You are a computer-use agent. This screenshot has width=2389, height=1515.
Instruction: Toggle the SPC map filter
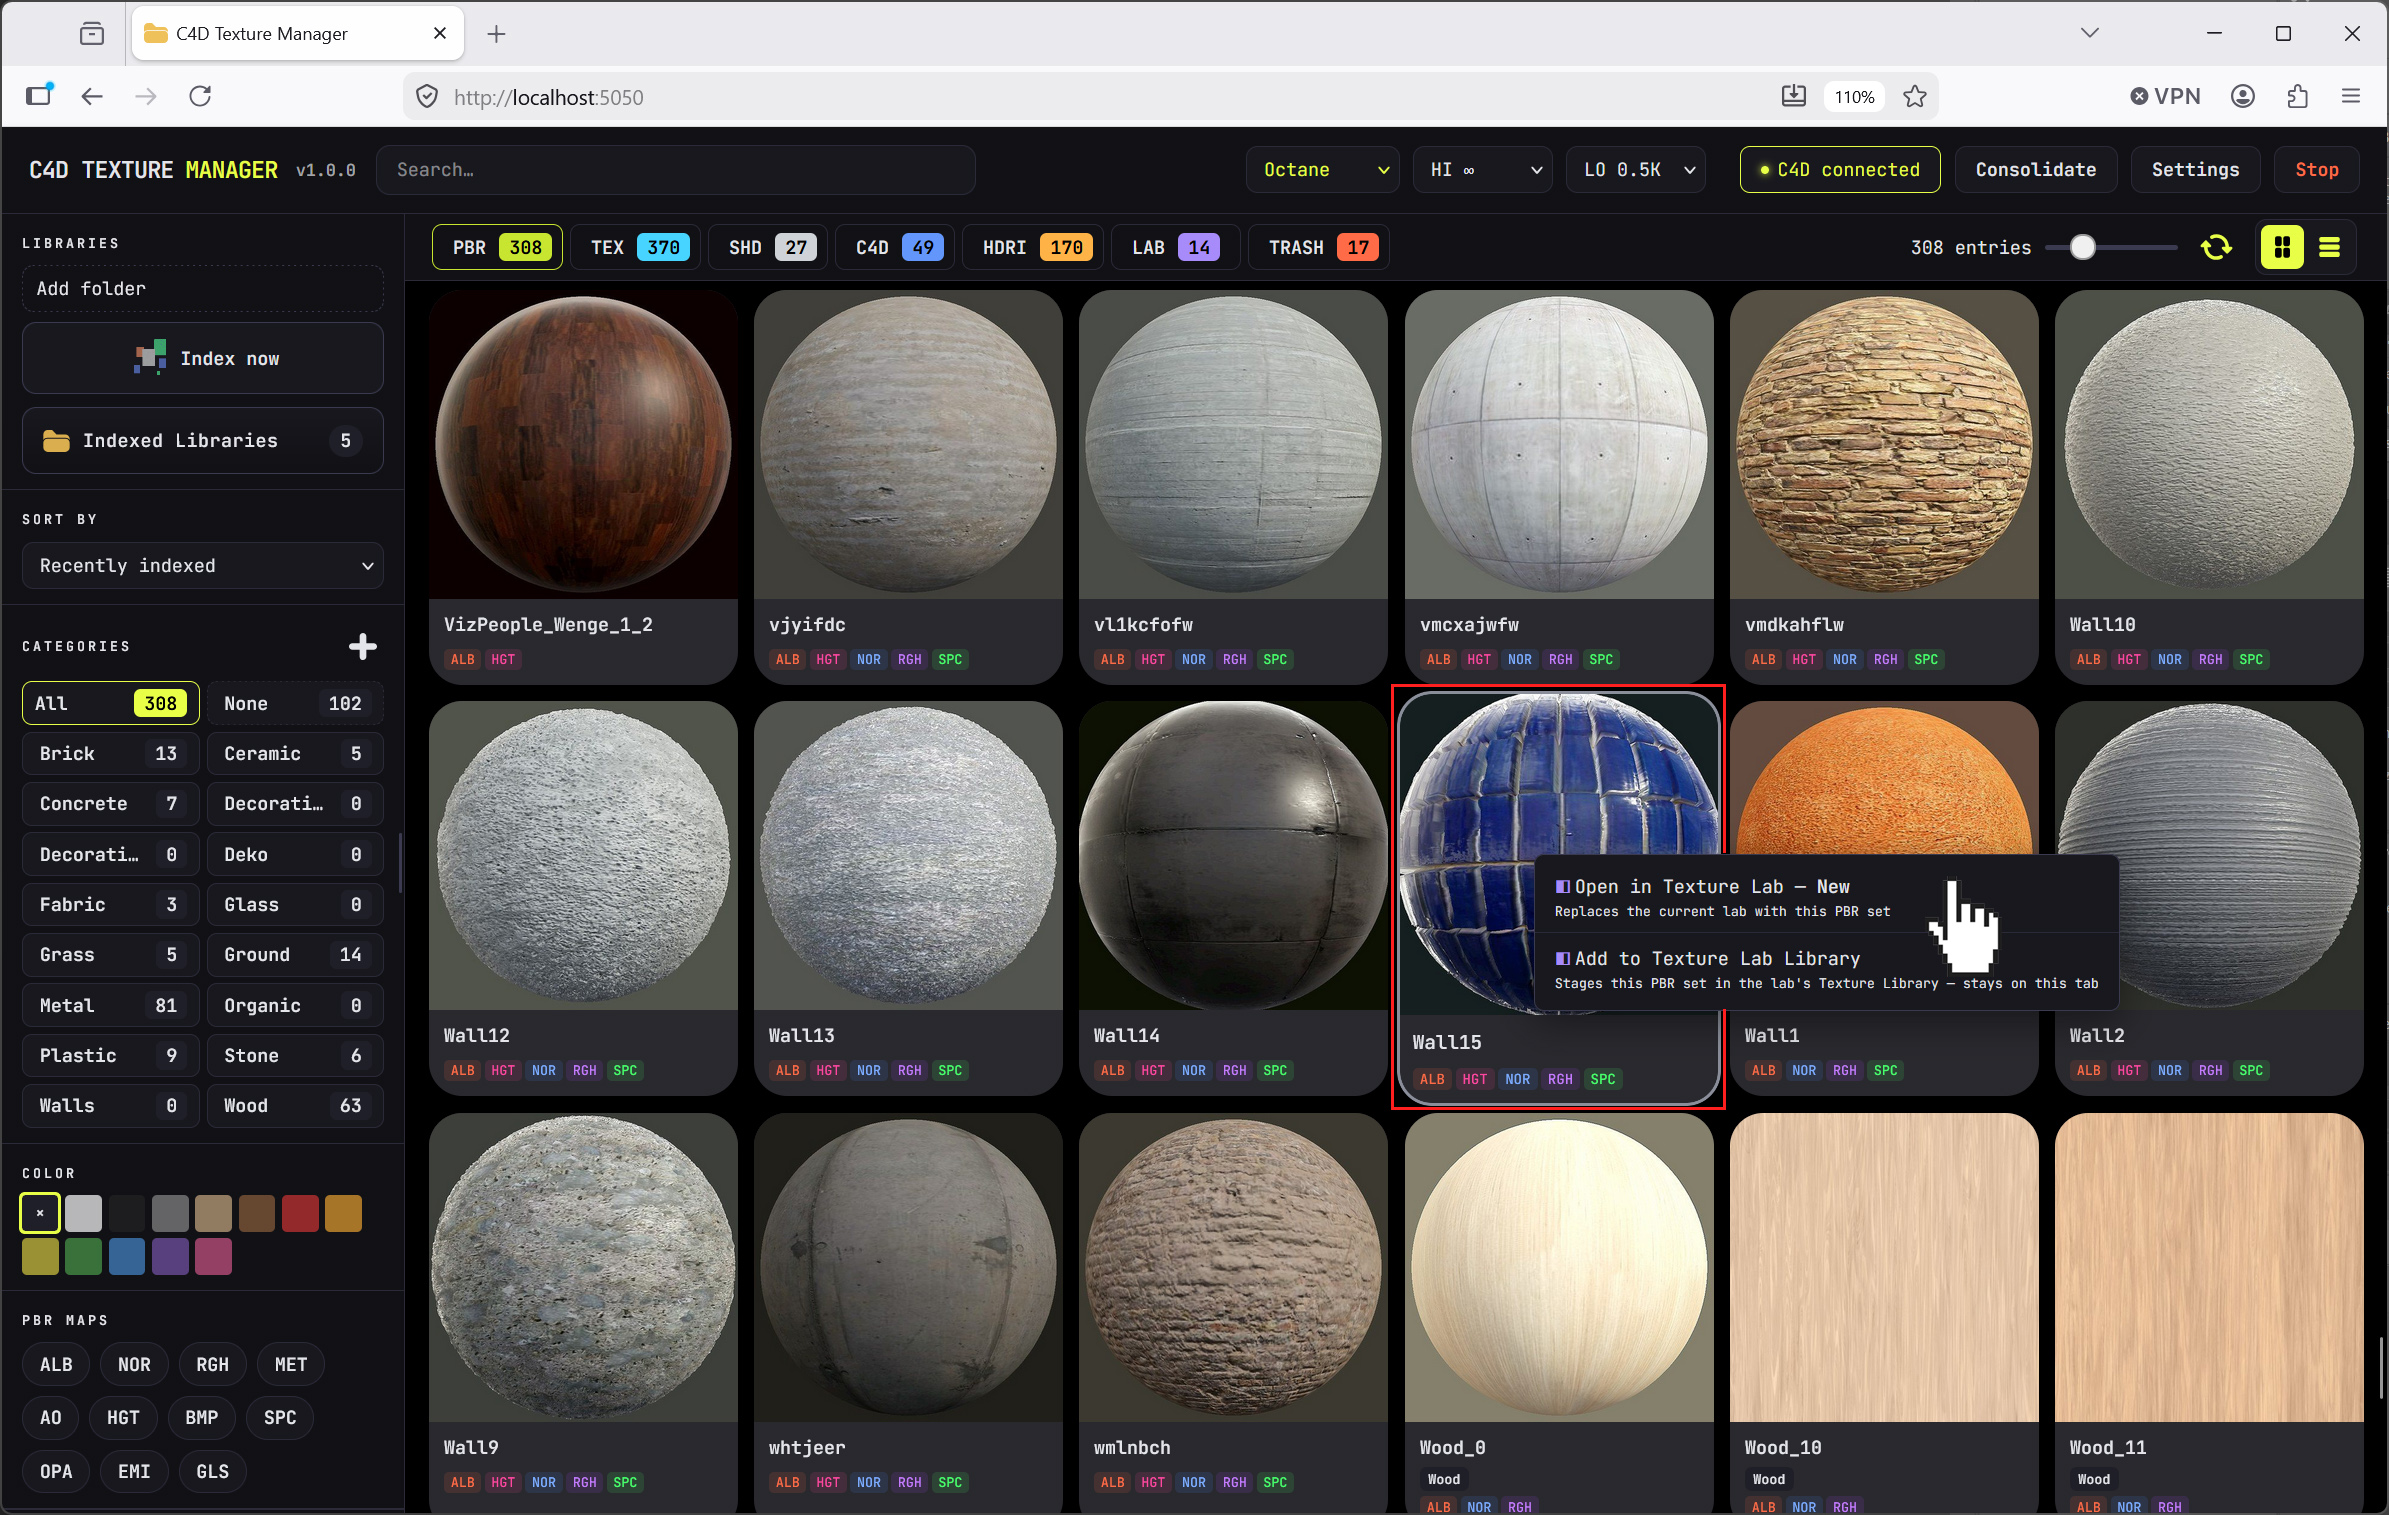(280, 1418)
